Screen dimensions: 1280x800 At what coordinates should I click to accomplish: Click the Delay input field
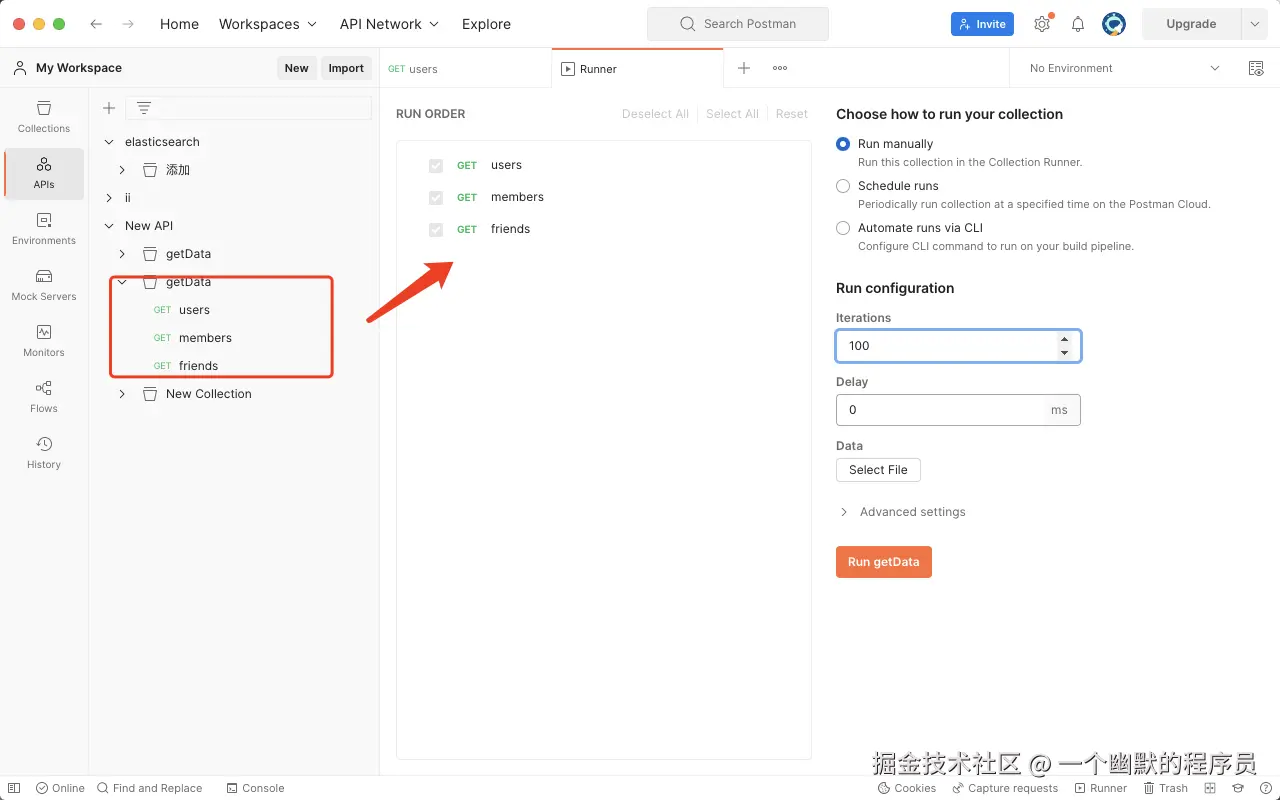click(958, 410)
